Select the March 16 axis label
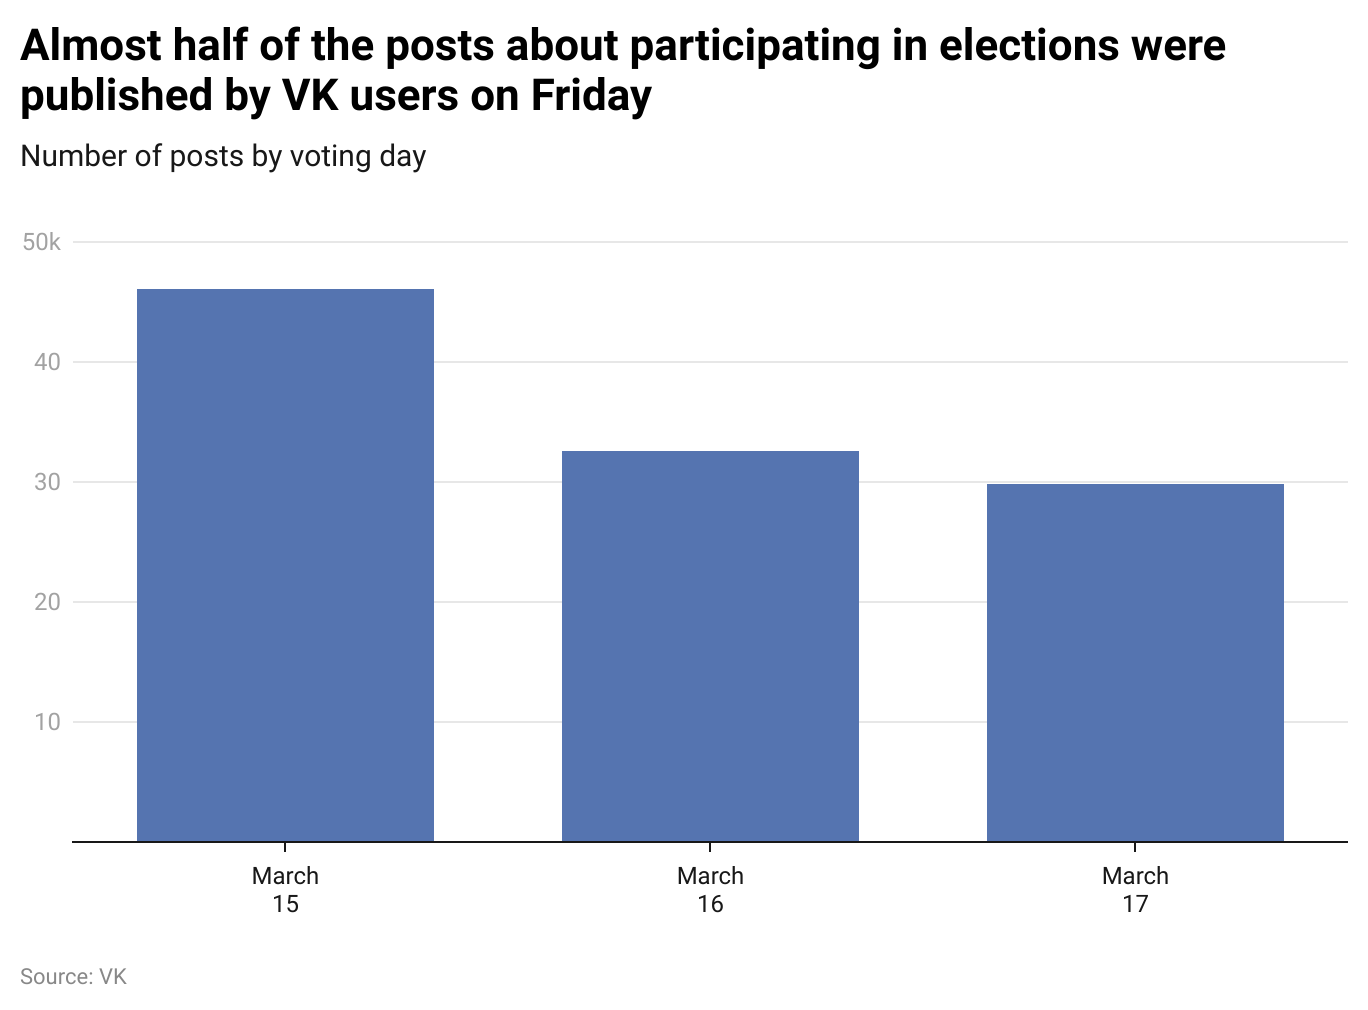Screen dimensions: 1368x1010 tap(710, 890)
